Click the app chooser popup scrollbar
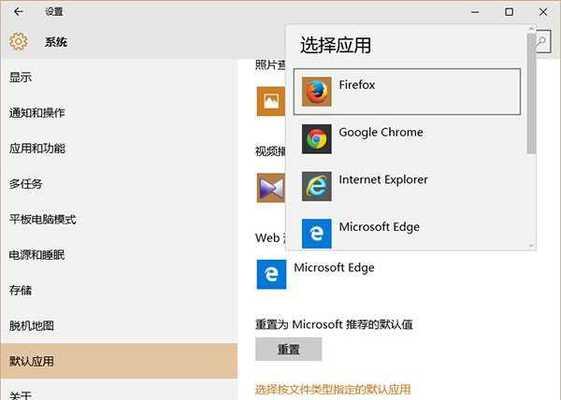This screenshot has height=400, width=561. point(531,94)
